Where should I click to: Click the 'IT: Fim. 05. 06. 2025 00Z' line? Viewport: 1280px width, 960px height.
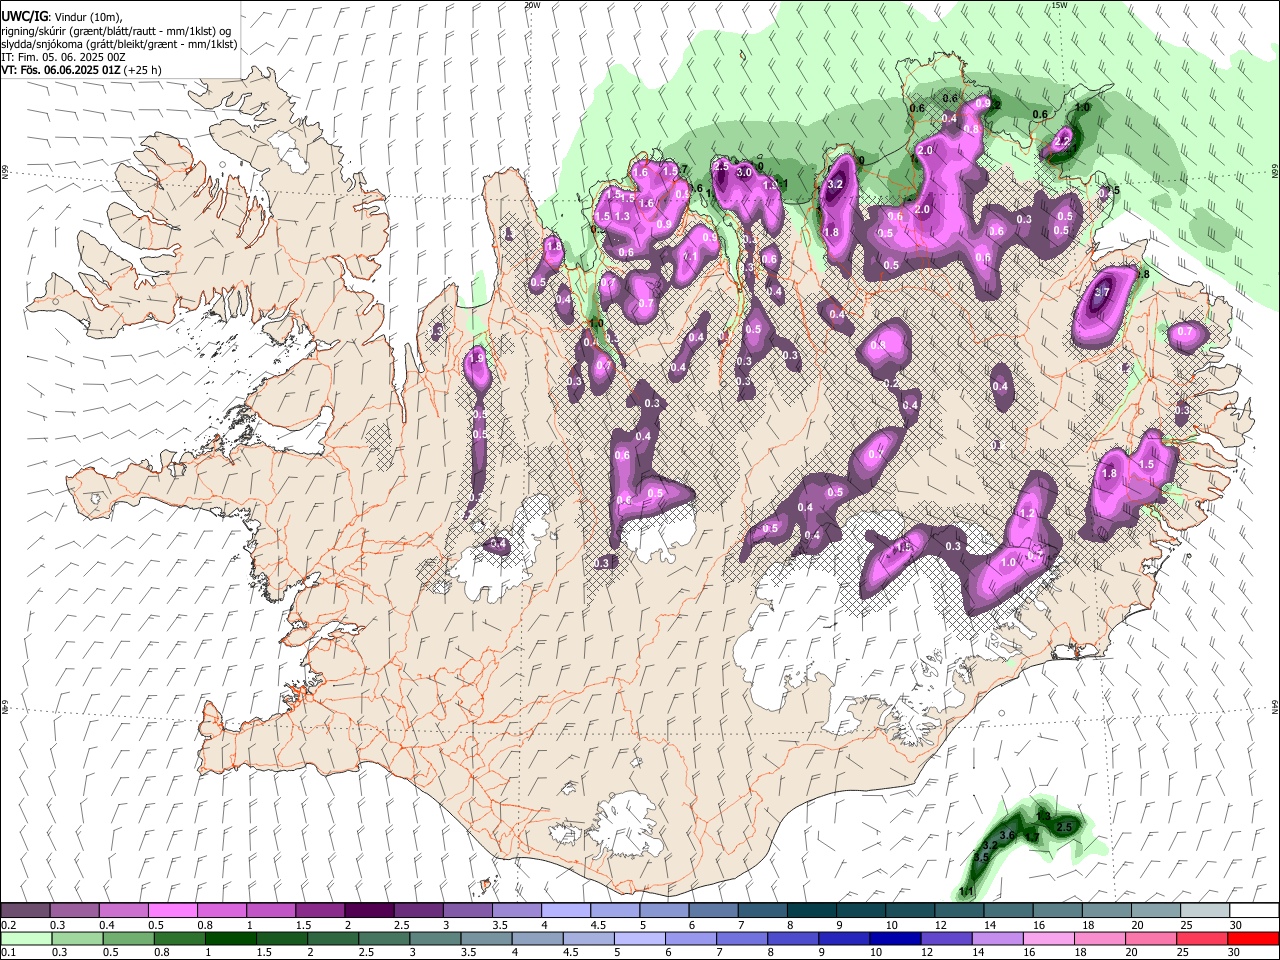(63, 57)
